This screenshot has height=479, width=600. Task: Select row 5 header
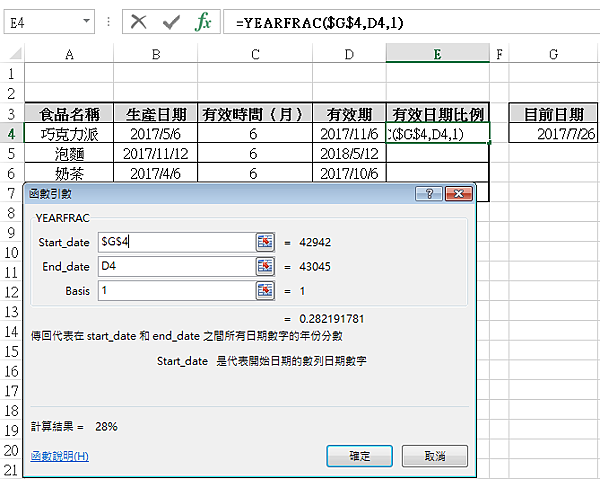click(x=11, y=153)
